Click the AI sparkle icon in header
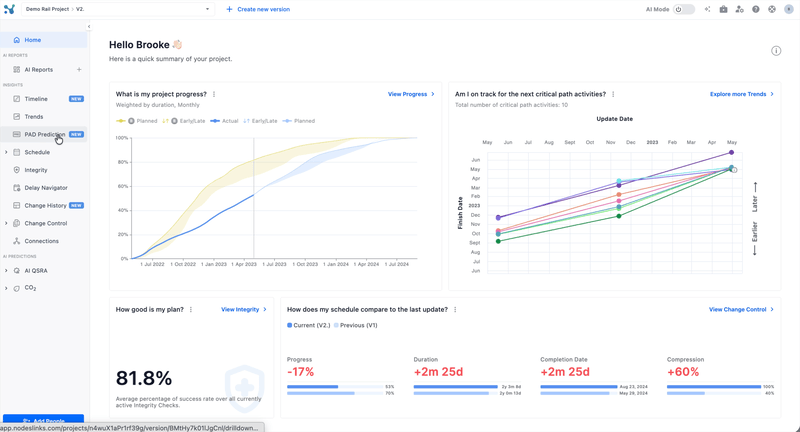This screenshot has height=432, width=800. pyautogui.click(x=707, y=10)
